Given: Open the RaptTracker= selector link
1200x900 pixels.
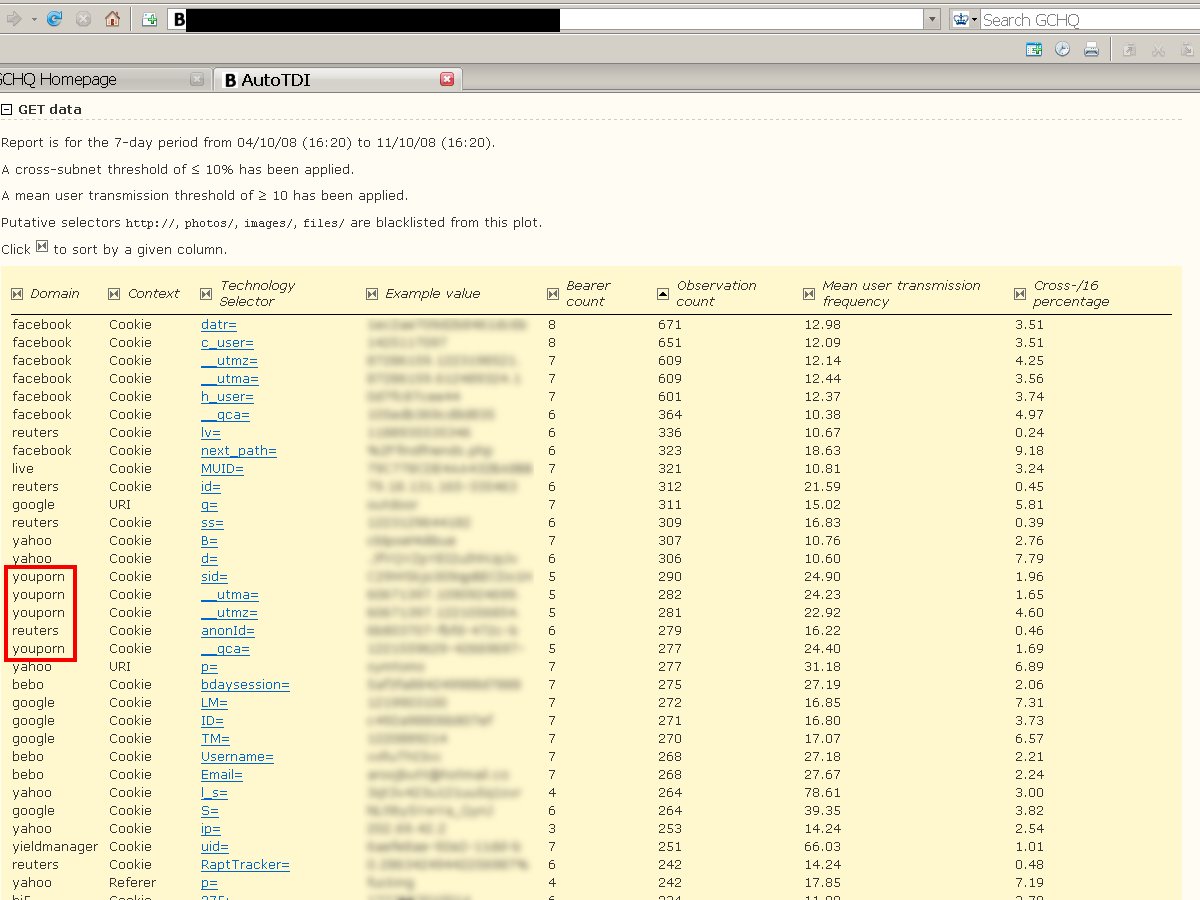Looking at the screenshot, I should click(245, 865).
